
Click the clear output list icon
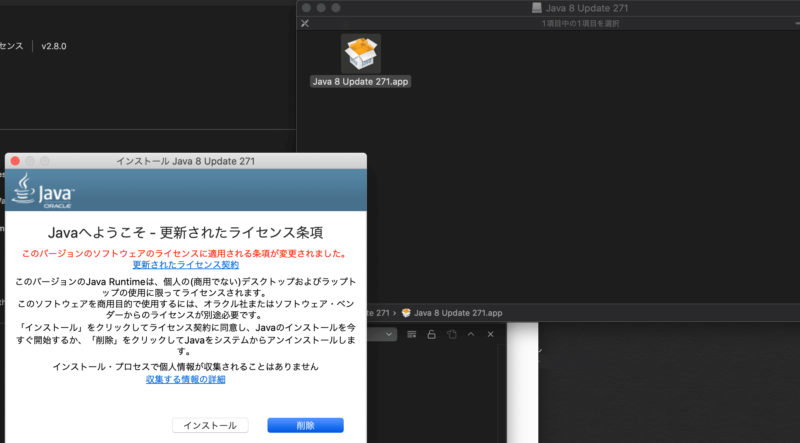pyautogui.click(x=412, y=334)
